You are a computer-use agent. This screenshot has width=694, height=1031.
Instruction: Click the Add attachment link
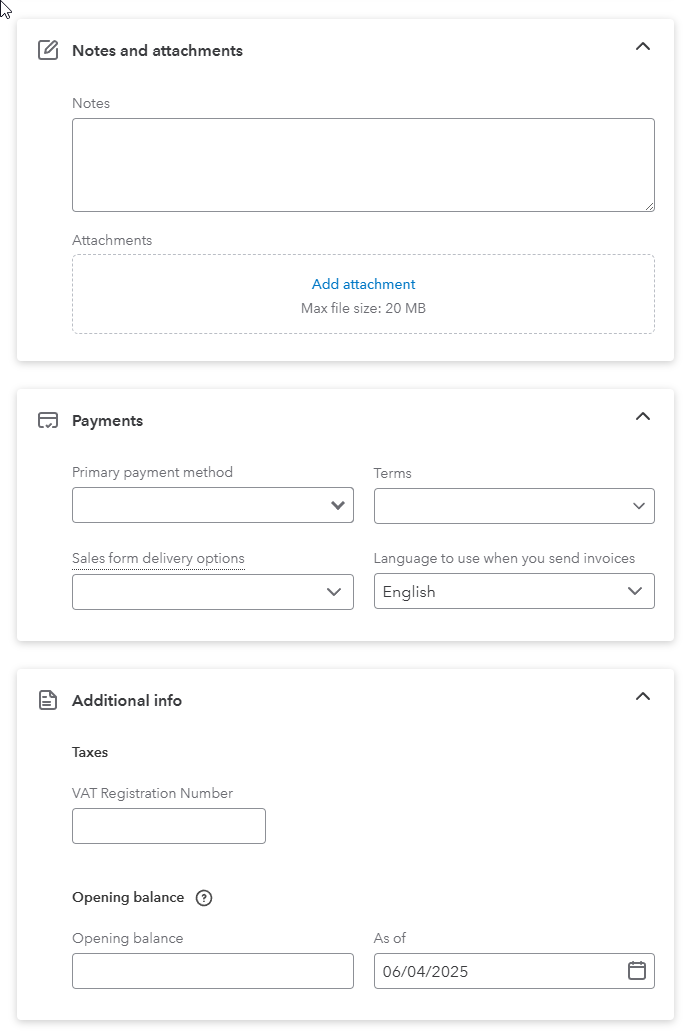(x=363, y=284)
